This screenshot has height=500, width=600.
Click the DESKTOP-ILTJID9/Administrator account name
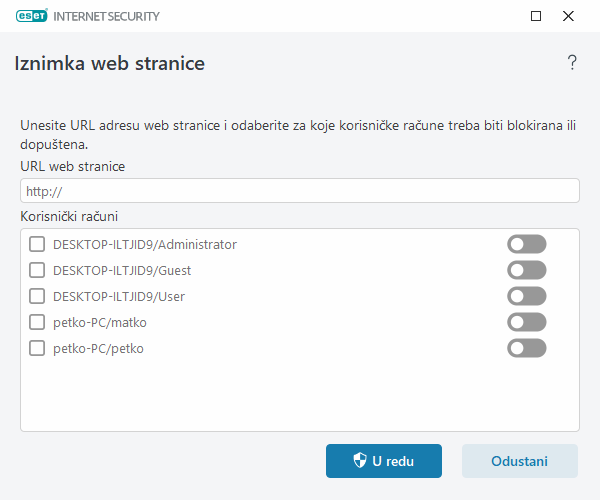click(x=145, y=244)
